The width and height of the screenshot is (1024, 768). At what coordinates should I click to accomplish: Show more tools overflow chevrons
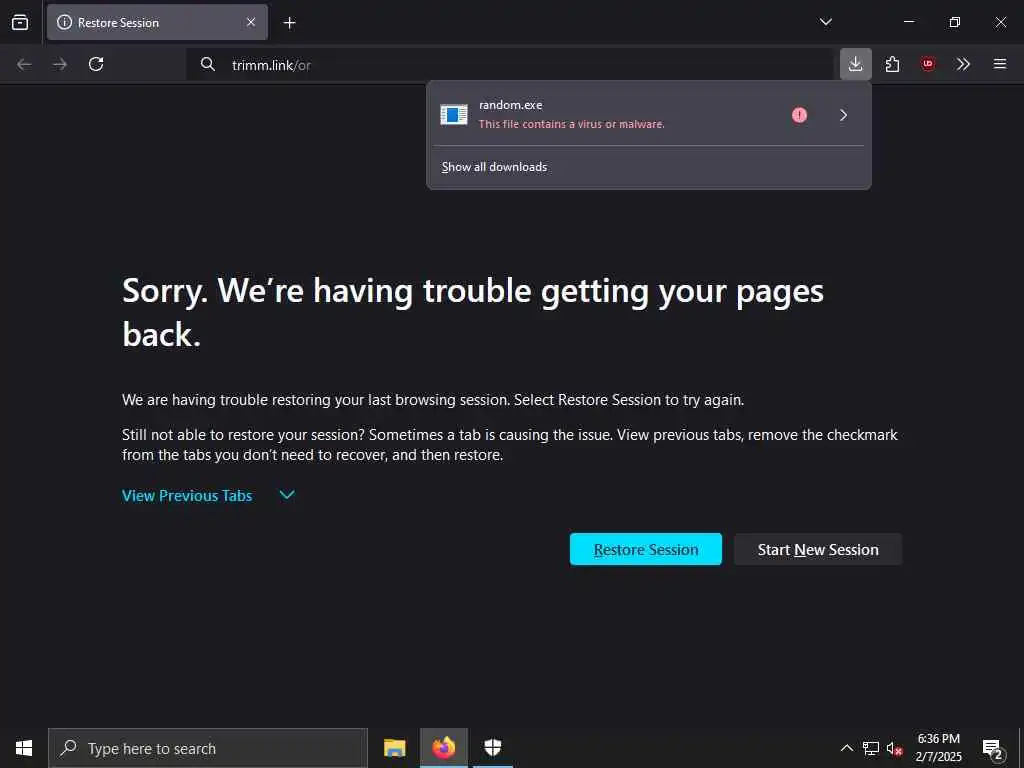tap(963, 64)
